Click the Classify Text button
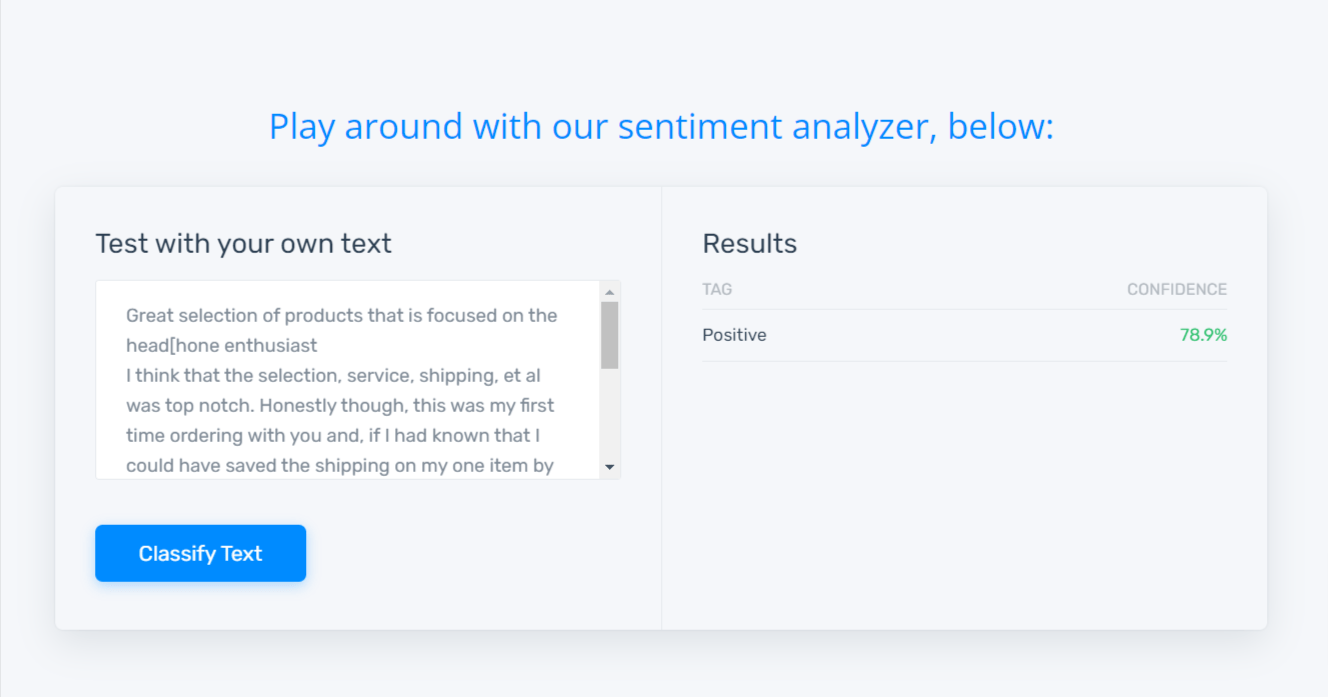The image size is (1328, 697). click(x=200, y=553)
